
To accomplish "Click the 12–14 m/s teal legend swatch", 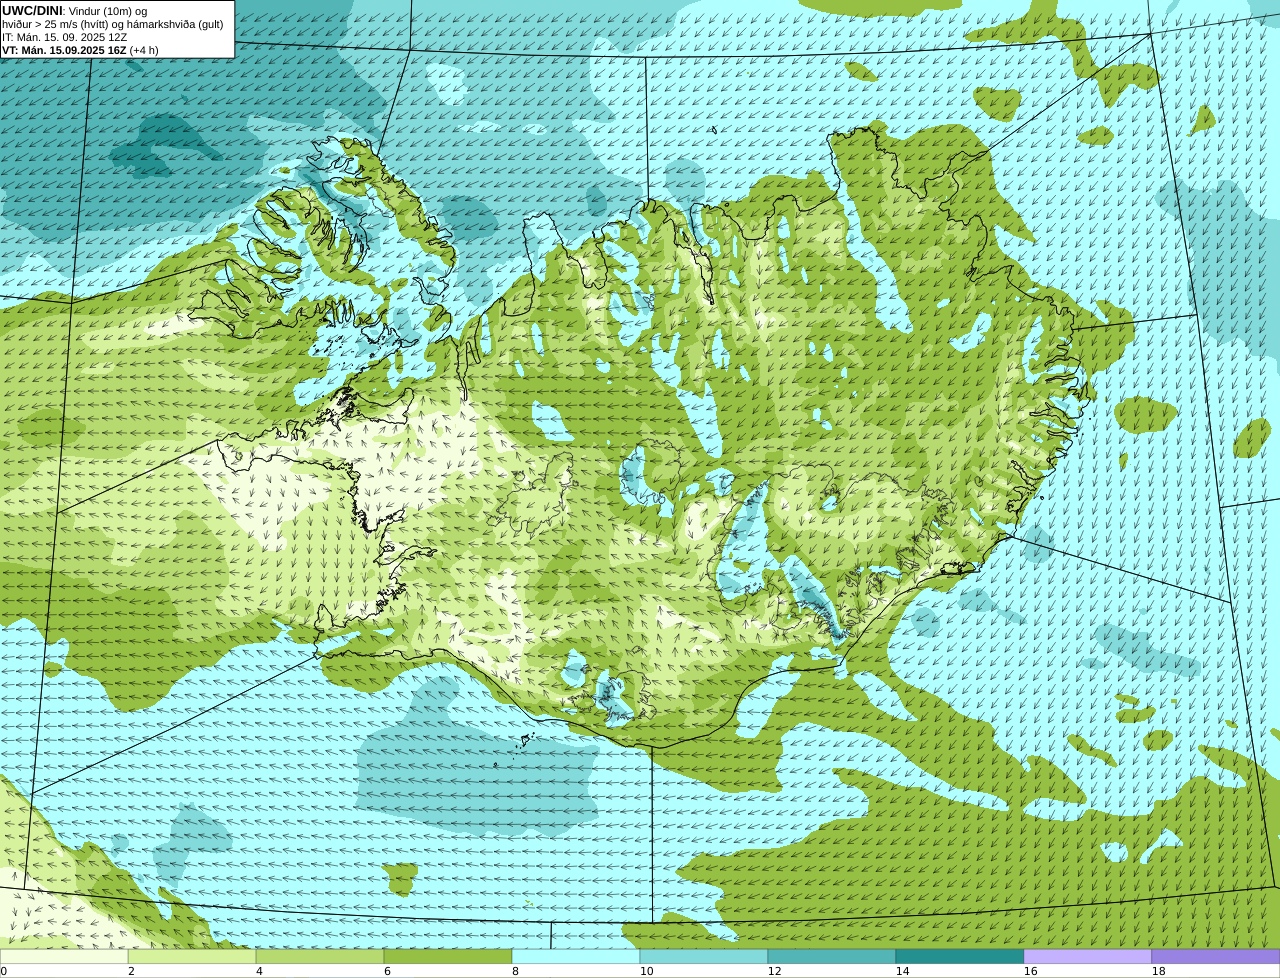I will [x=832, y=956].
